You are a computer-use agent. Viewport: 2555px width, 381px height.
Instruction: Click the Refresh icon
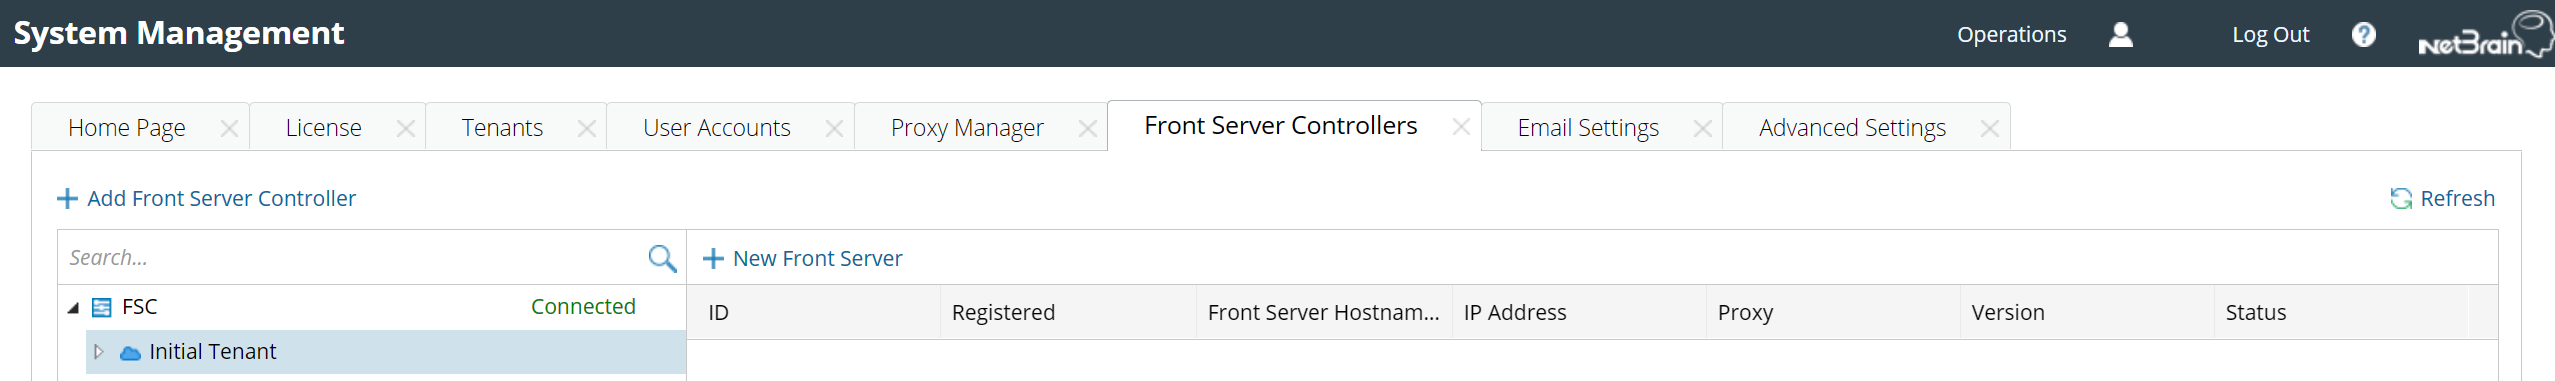(x=2401, y=198)
